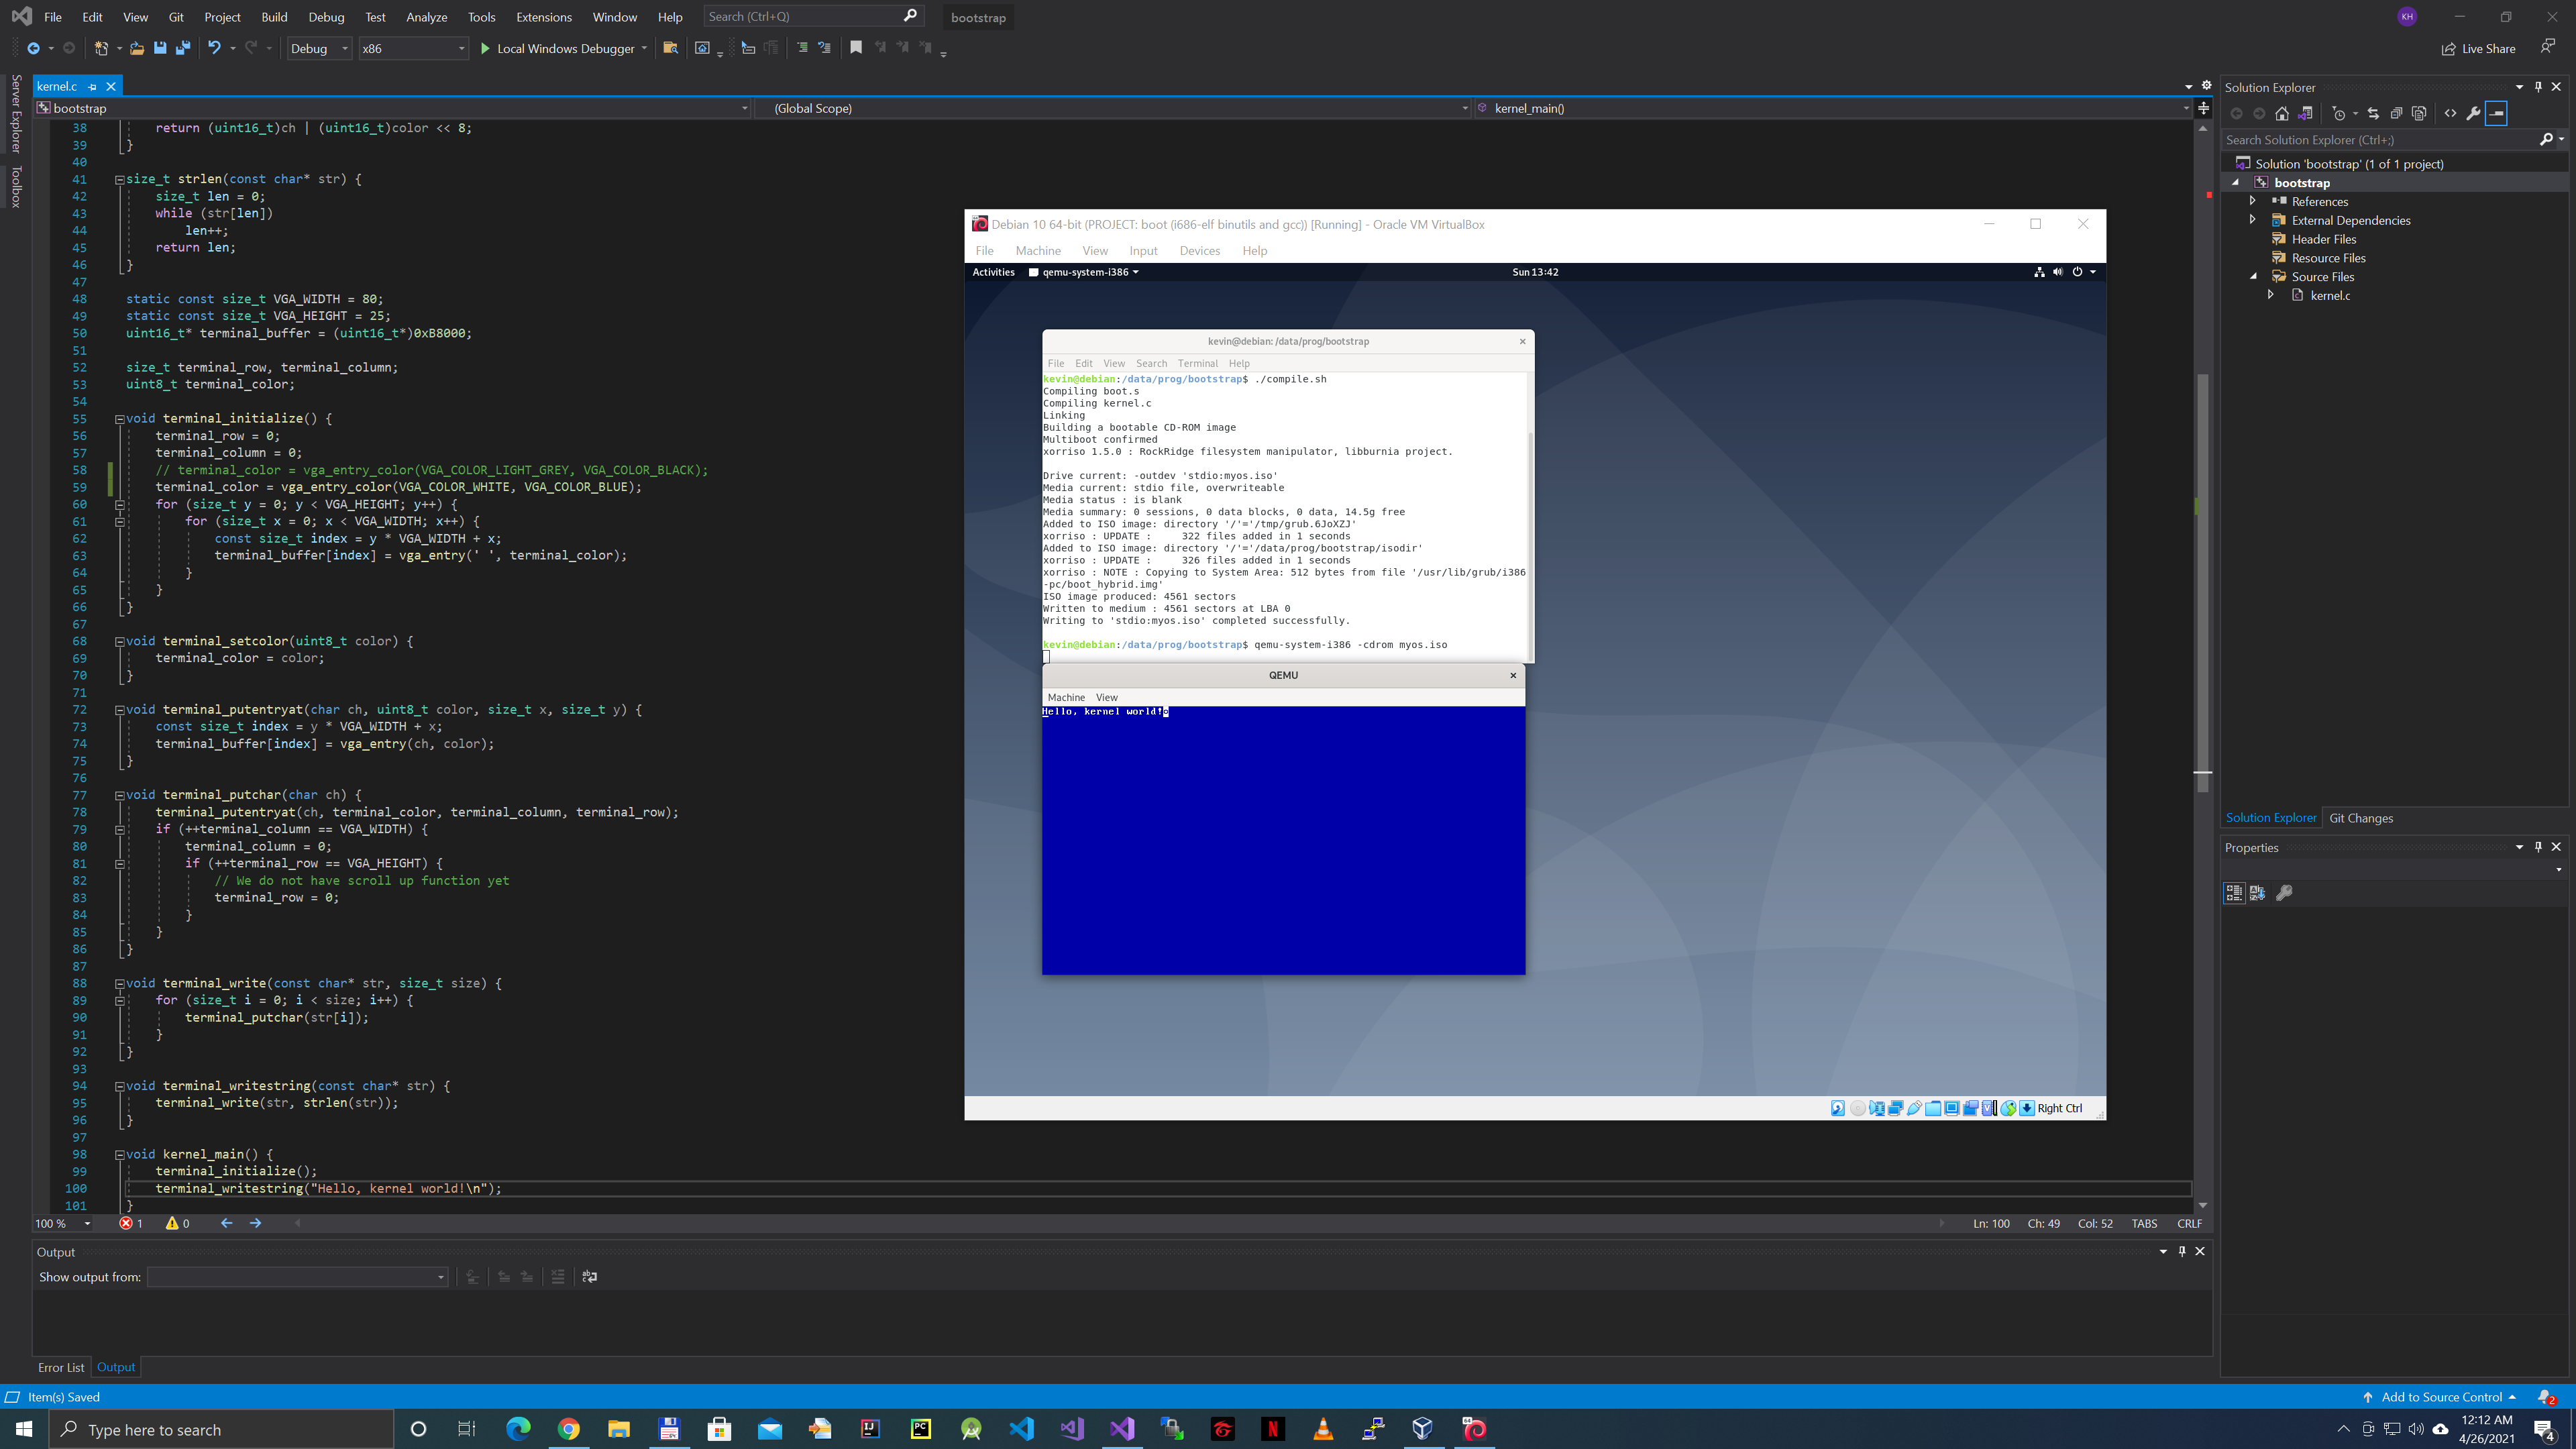Click the Open File folder icon

pos(137,48)
